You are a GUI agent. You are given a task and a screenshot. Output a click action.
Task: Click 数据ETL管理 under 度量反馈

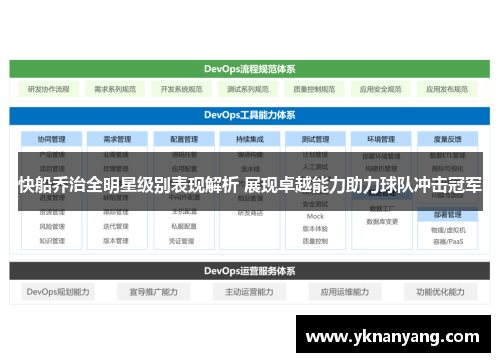click(447, 155)
